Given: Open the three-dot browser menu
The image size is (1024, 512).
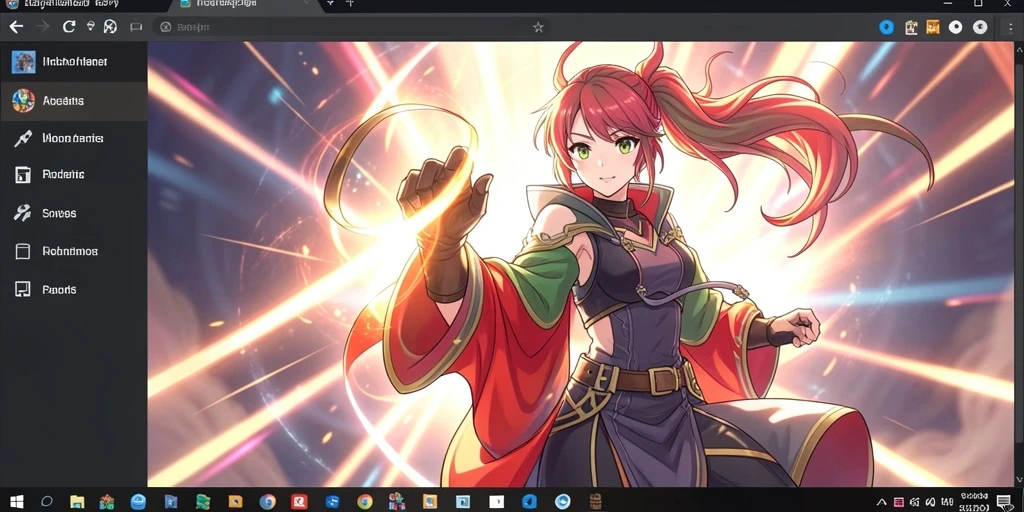Looking at the screenshot, I should [x=1011, y=27].
